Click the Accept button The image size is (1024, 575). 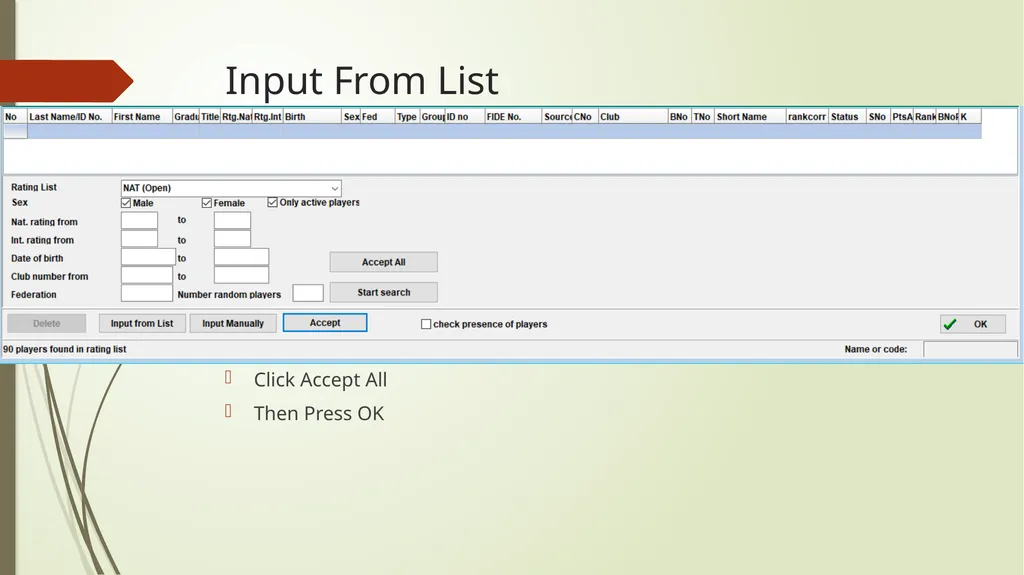[x=325, y=323]
